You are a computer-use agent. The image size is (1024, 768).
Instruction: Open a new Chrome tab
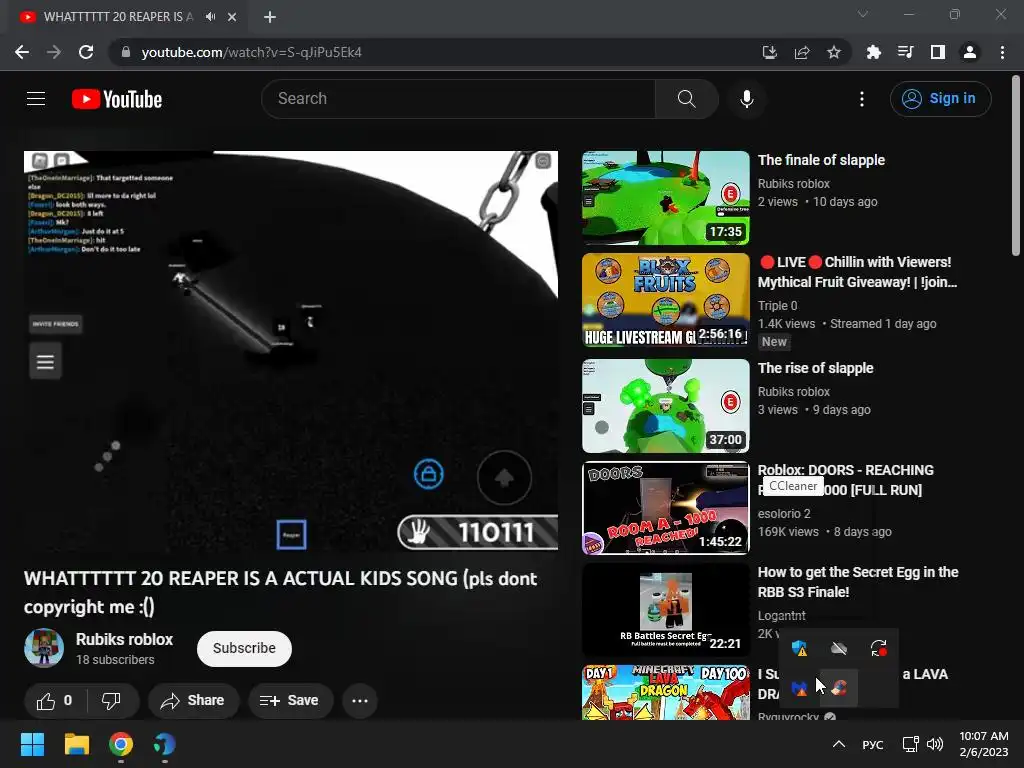pos(270,17)
